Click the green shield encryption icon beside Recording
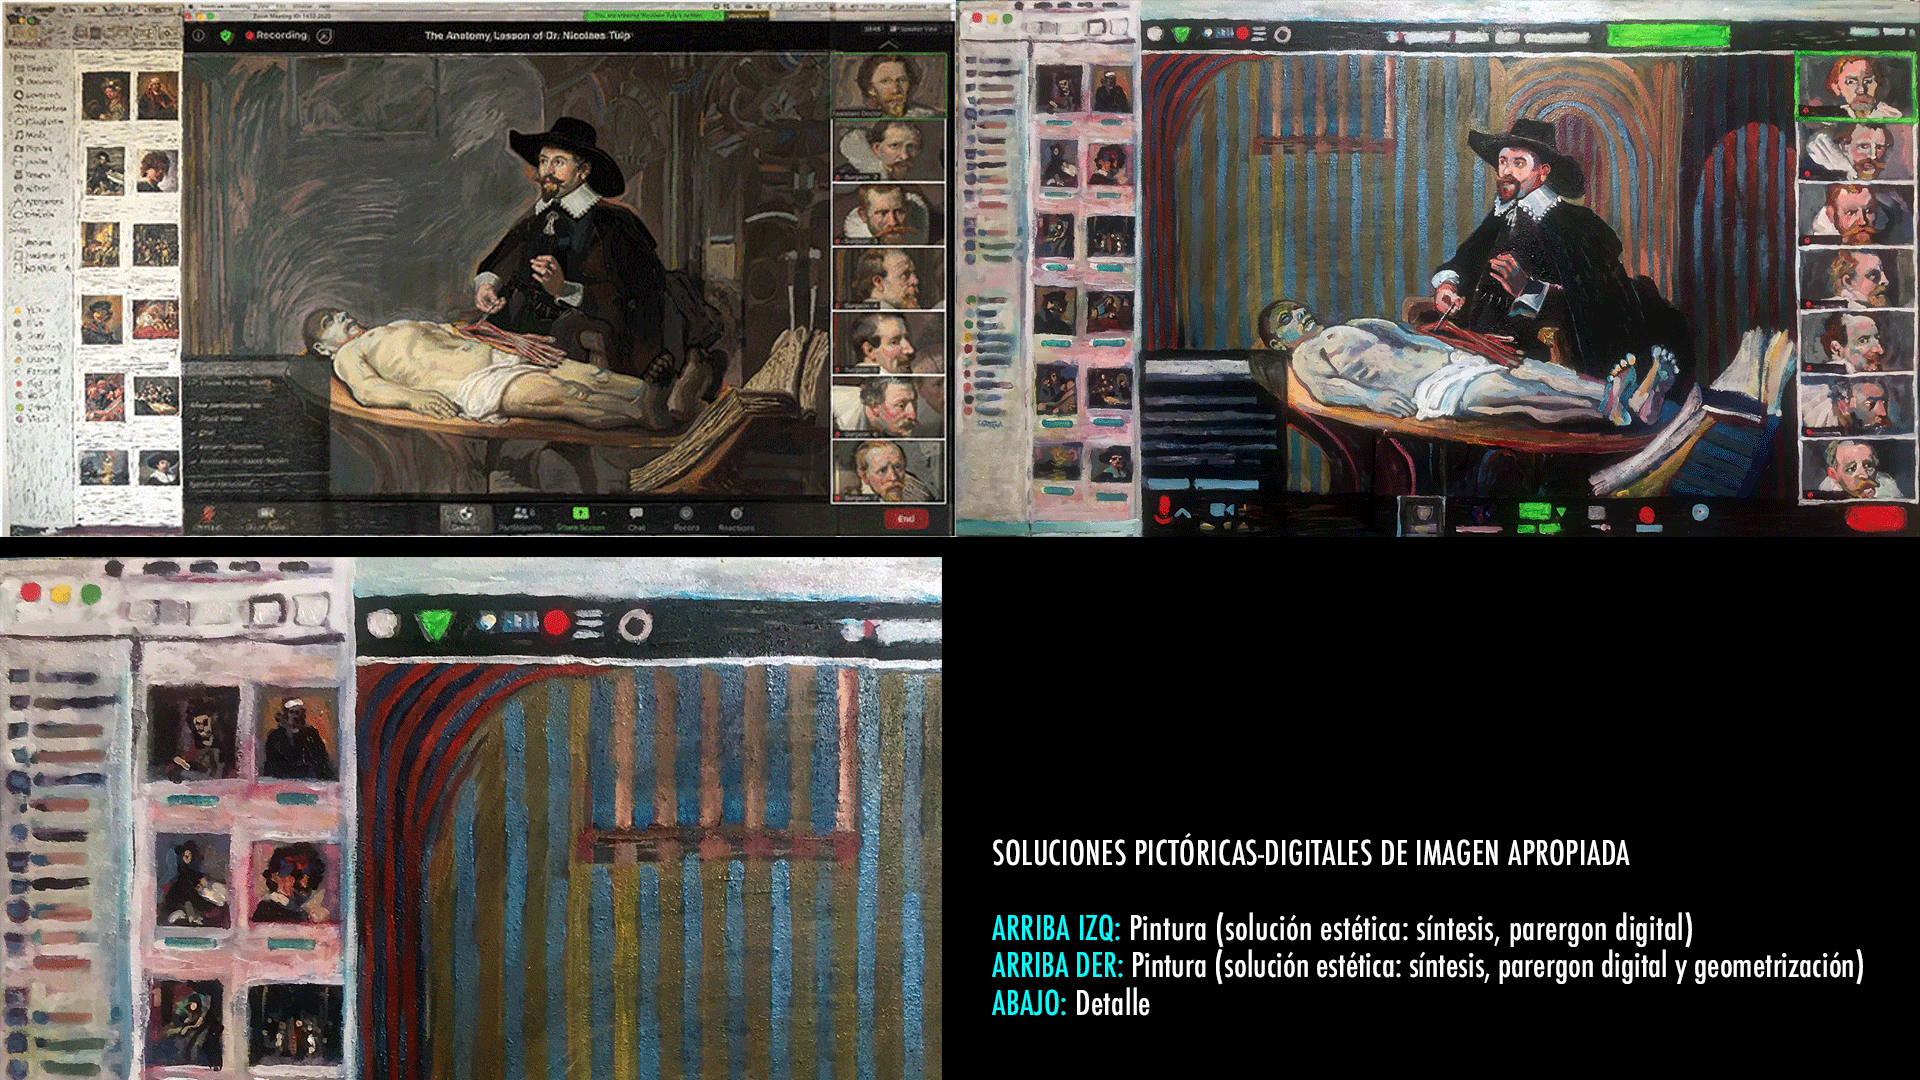 point(226,36)
